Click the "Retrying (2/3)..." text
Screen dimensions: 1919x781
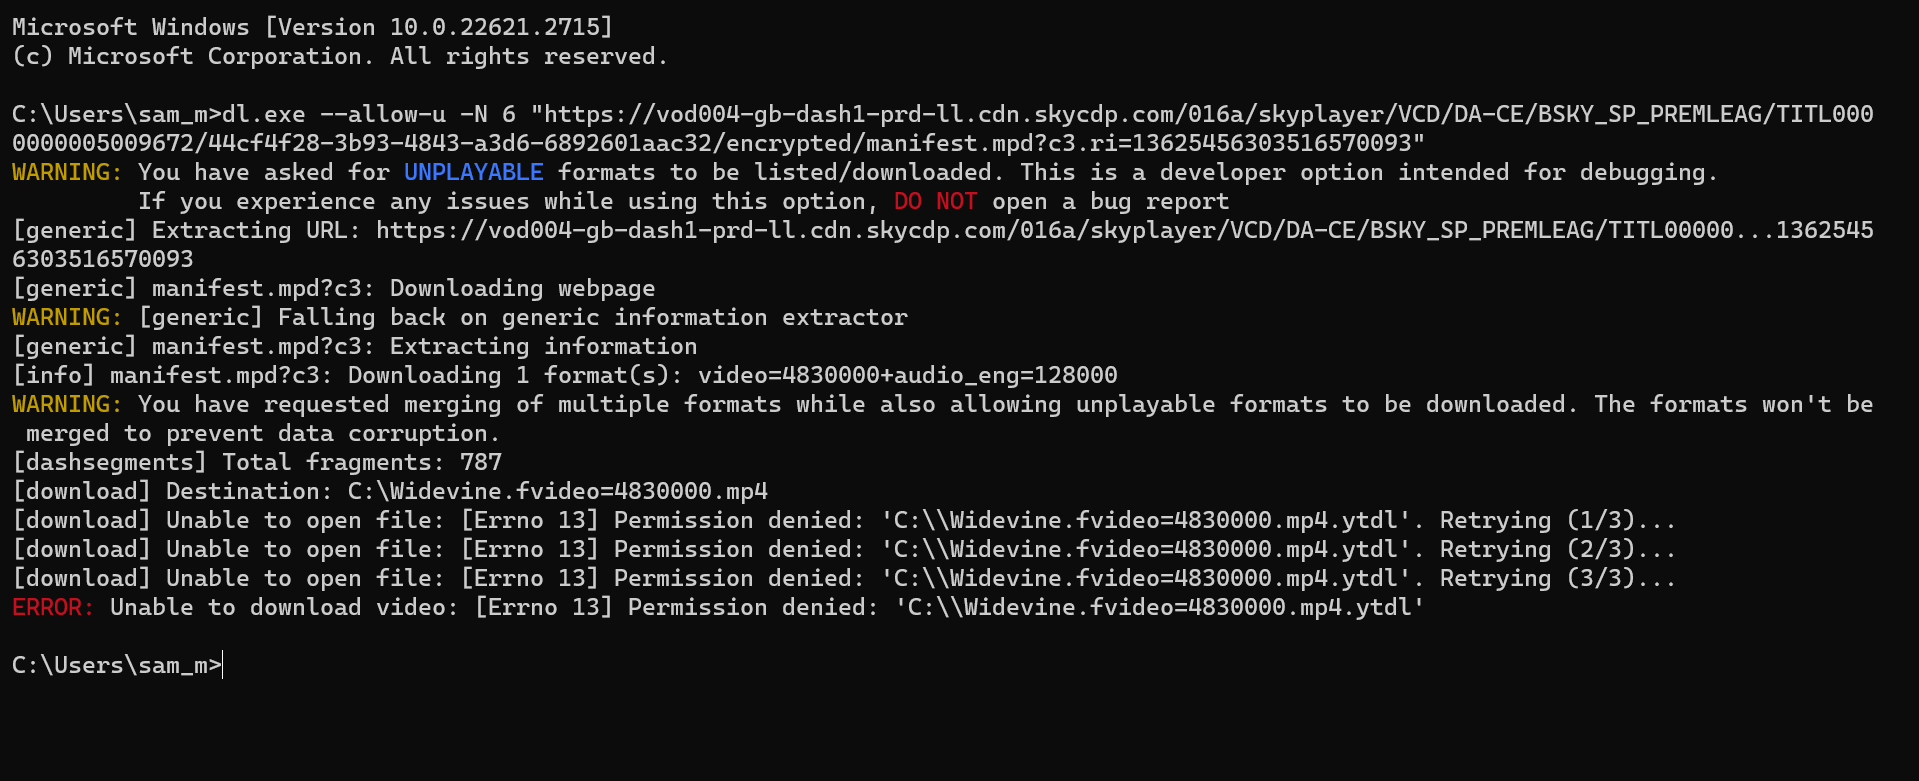pyautogui.click(x=1557, y=550)
